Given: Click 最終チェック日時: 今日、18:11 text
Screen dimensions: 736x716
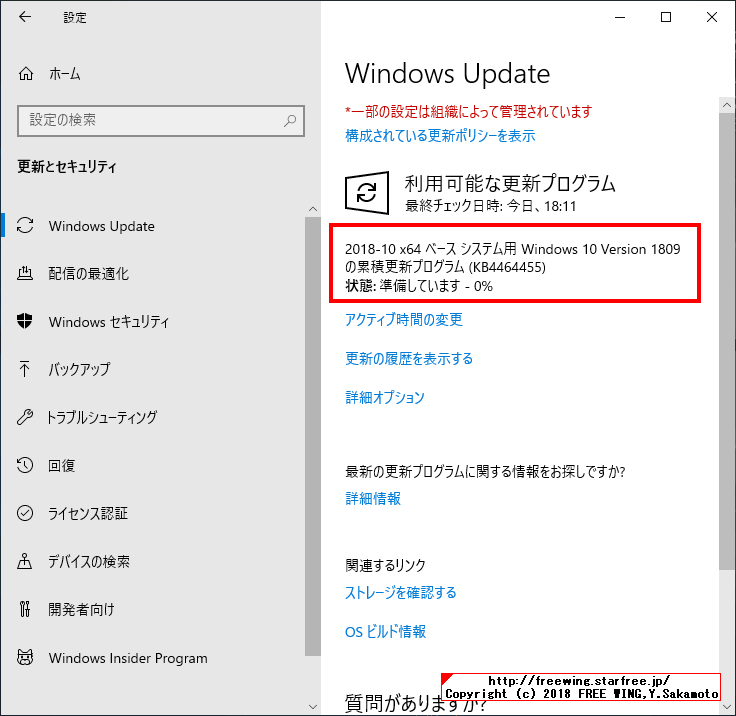Looking at the screenshot, I should pyautogui.click(x=491, y=206).
